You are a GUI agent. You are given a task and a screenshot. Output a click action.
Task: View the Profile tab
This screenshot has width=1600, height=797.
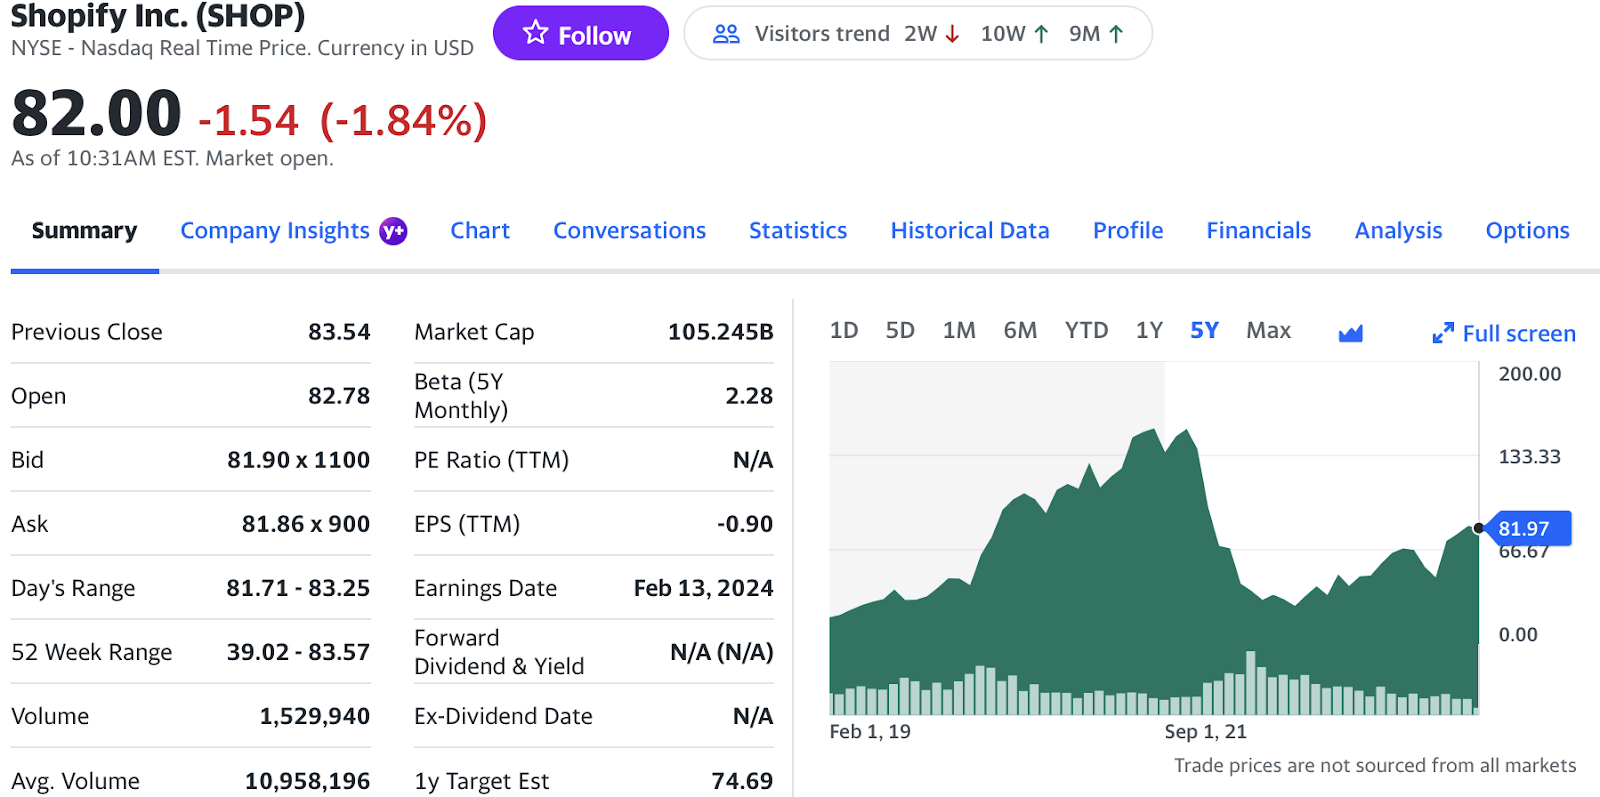coord(1128,231)
